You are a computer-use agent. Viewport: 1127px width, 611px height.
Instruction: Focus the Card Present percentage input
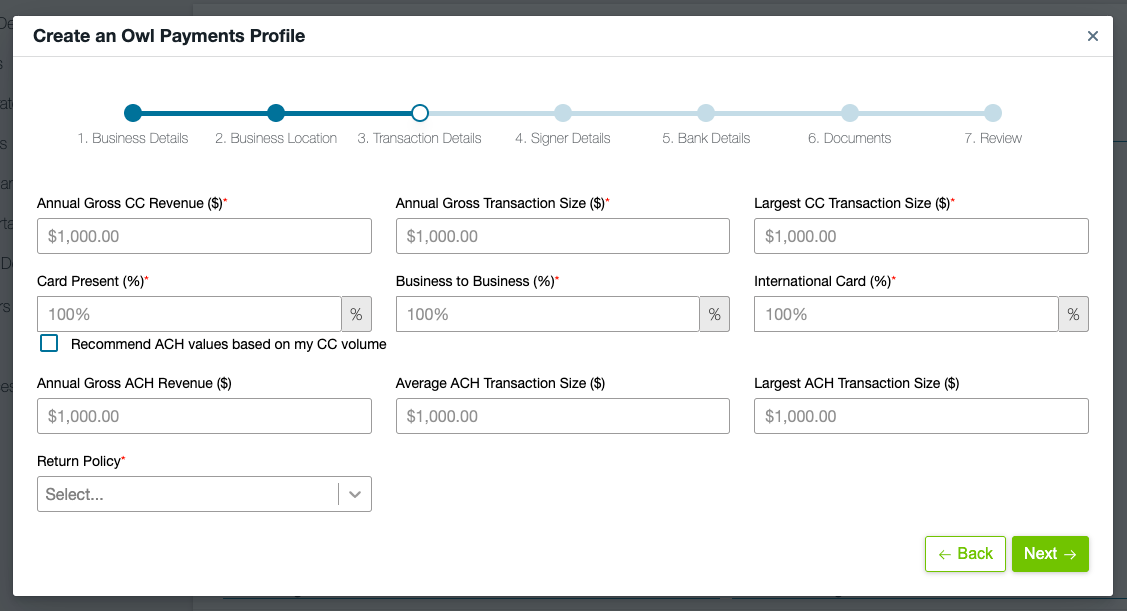pos(189,314)
